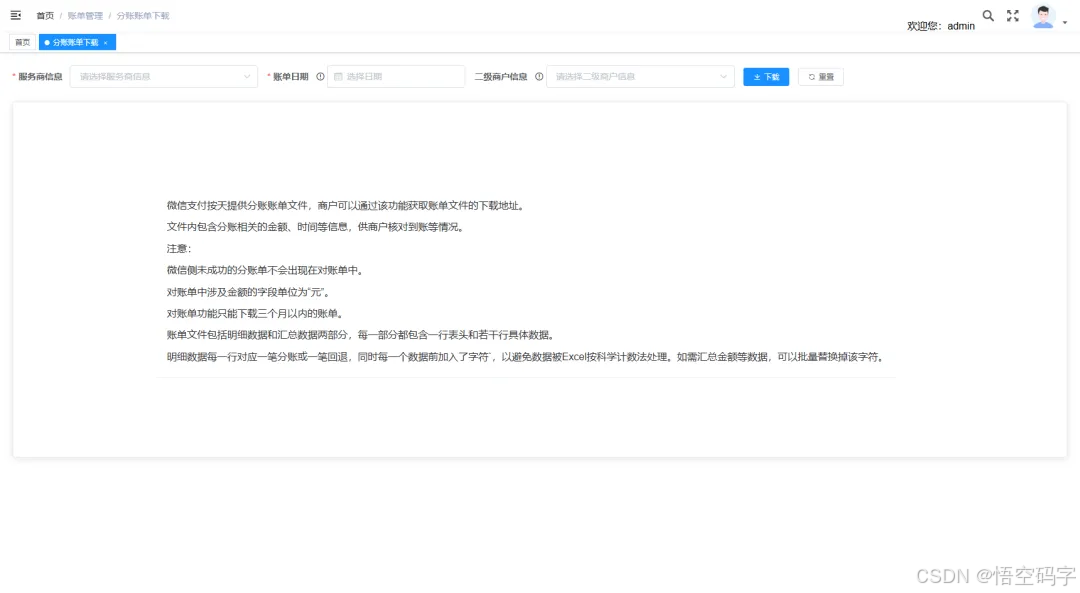Image resolution: width=1080 pixels, height=593 pixels.
Task: Click the line about 字段单位为“元”
Action: tap(250, 292)
